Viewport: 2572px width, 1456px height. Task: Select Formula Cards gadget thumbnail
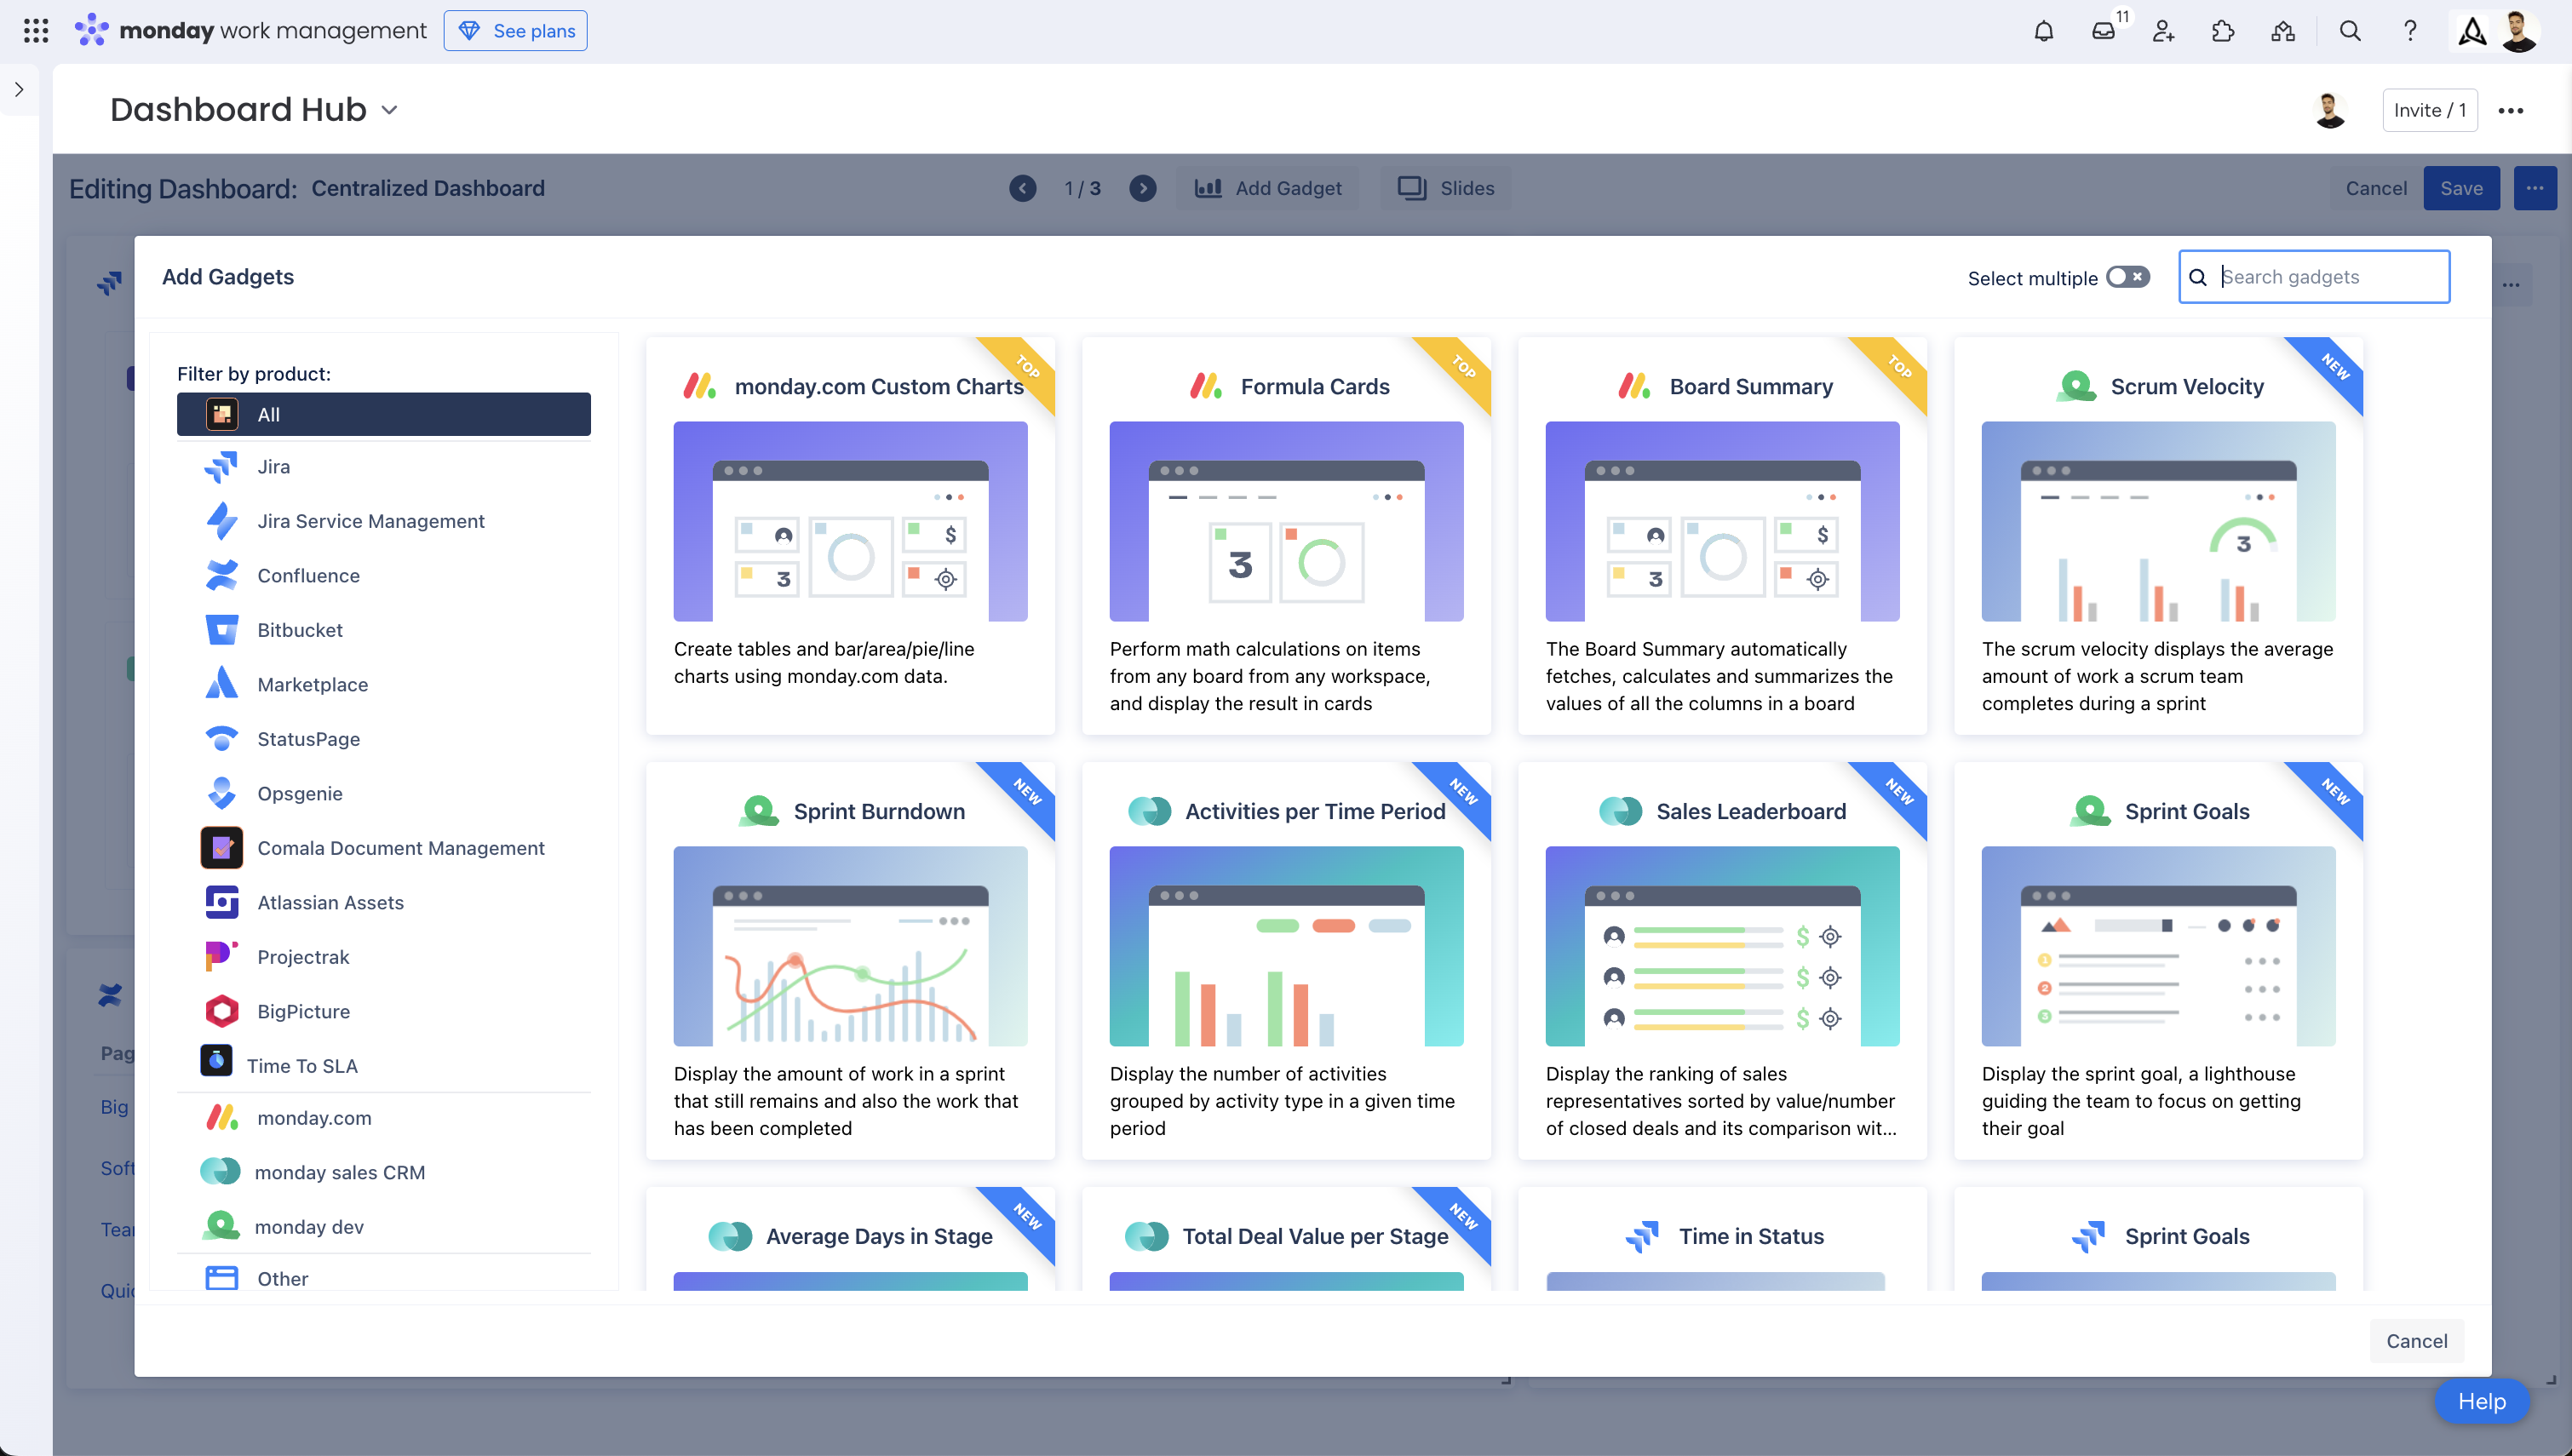point(1286,521)
